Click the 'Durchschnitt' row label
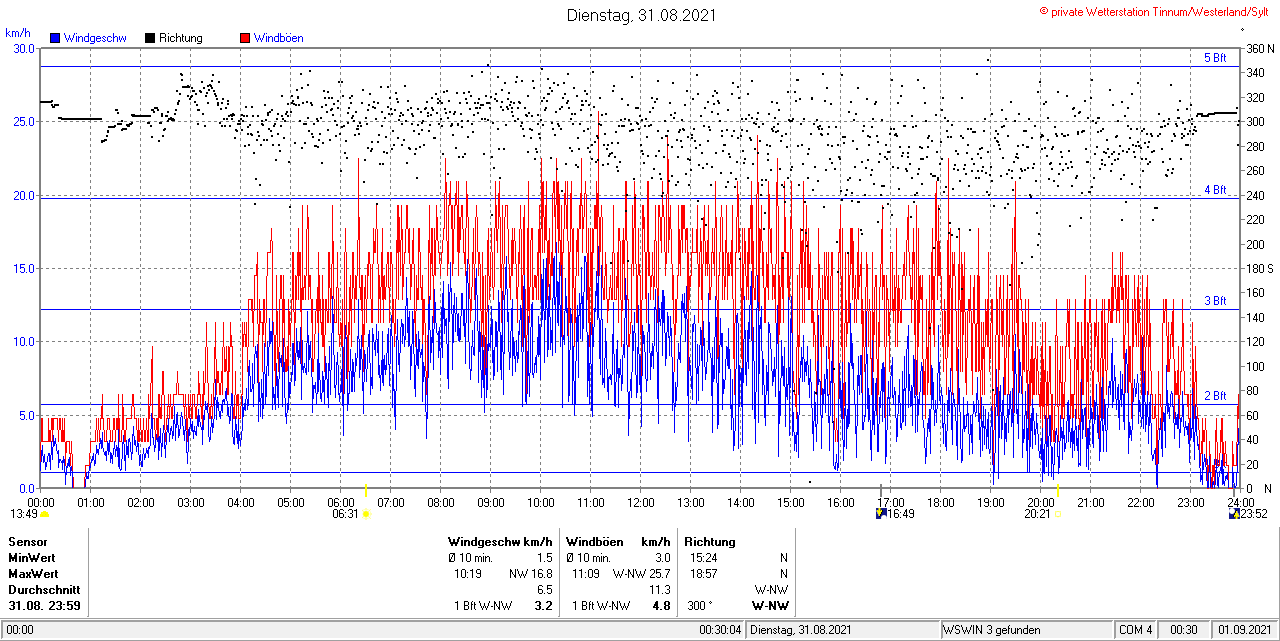Image resolution: width=1280 pixels, height=641 pixels. coord(44,590)
